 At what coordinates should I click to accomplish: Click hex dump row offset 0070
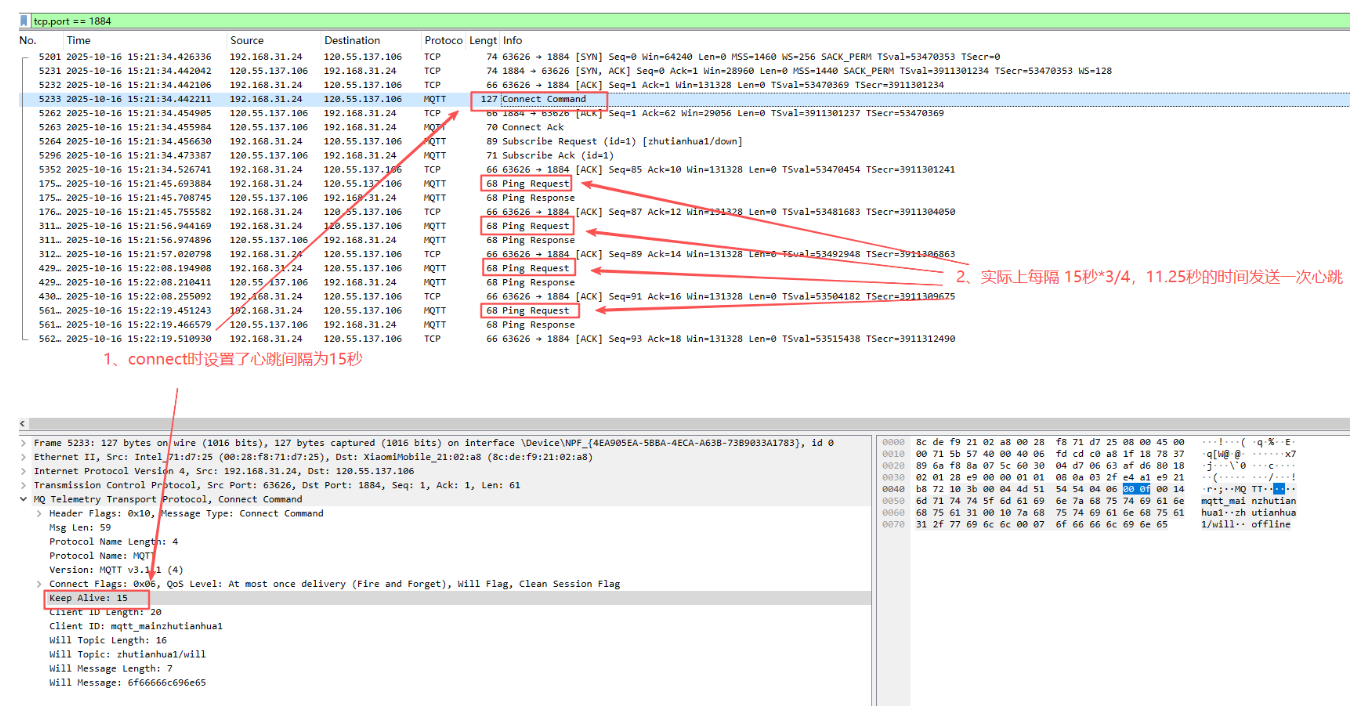[894, 524]
